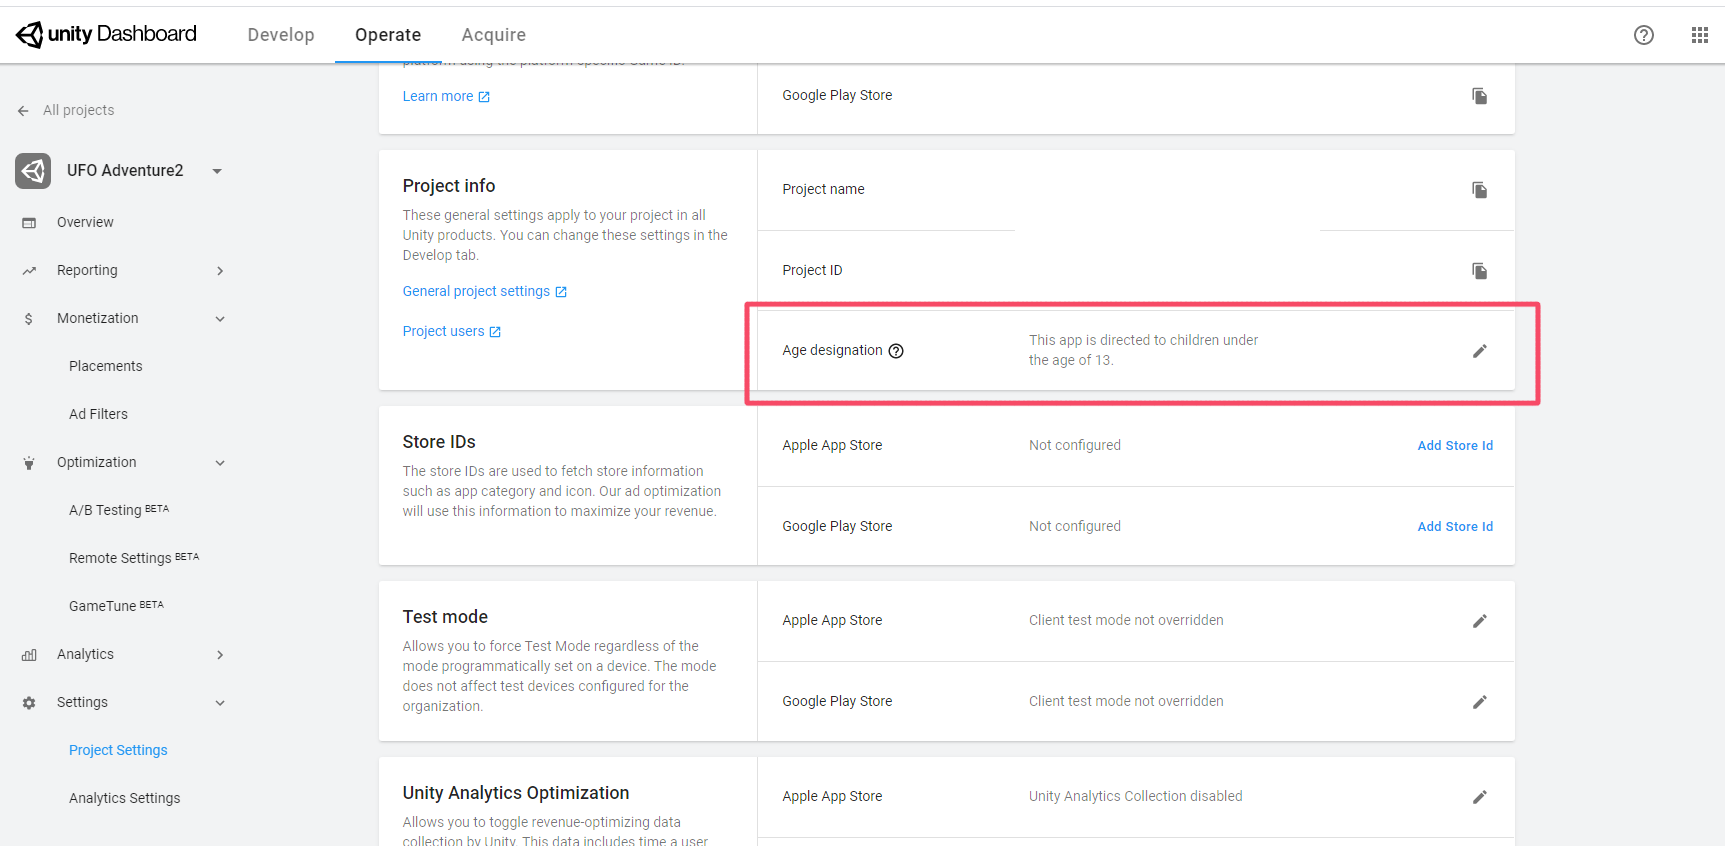Click the Project info section heading
This screenshot has width=1725, height=846.
[449, 186]
